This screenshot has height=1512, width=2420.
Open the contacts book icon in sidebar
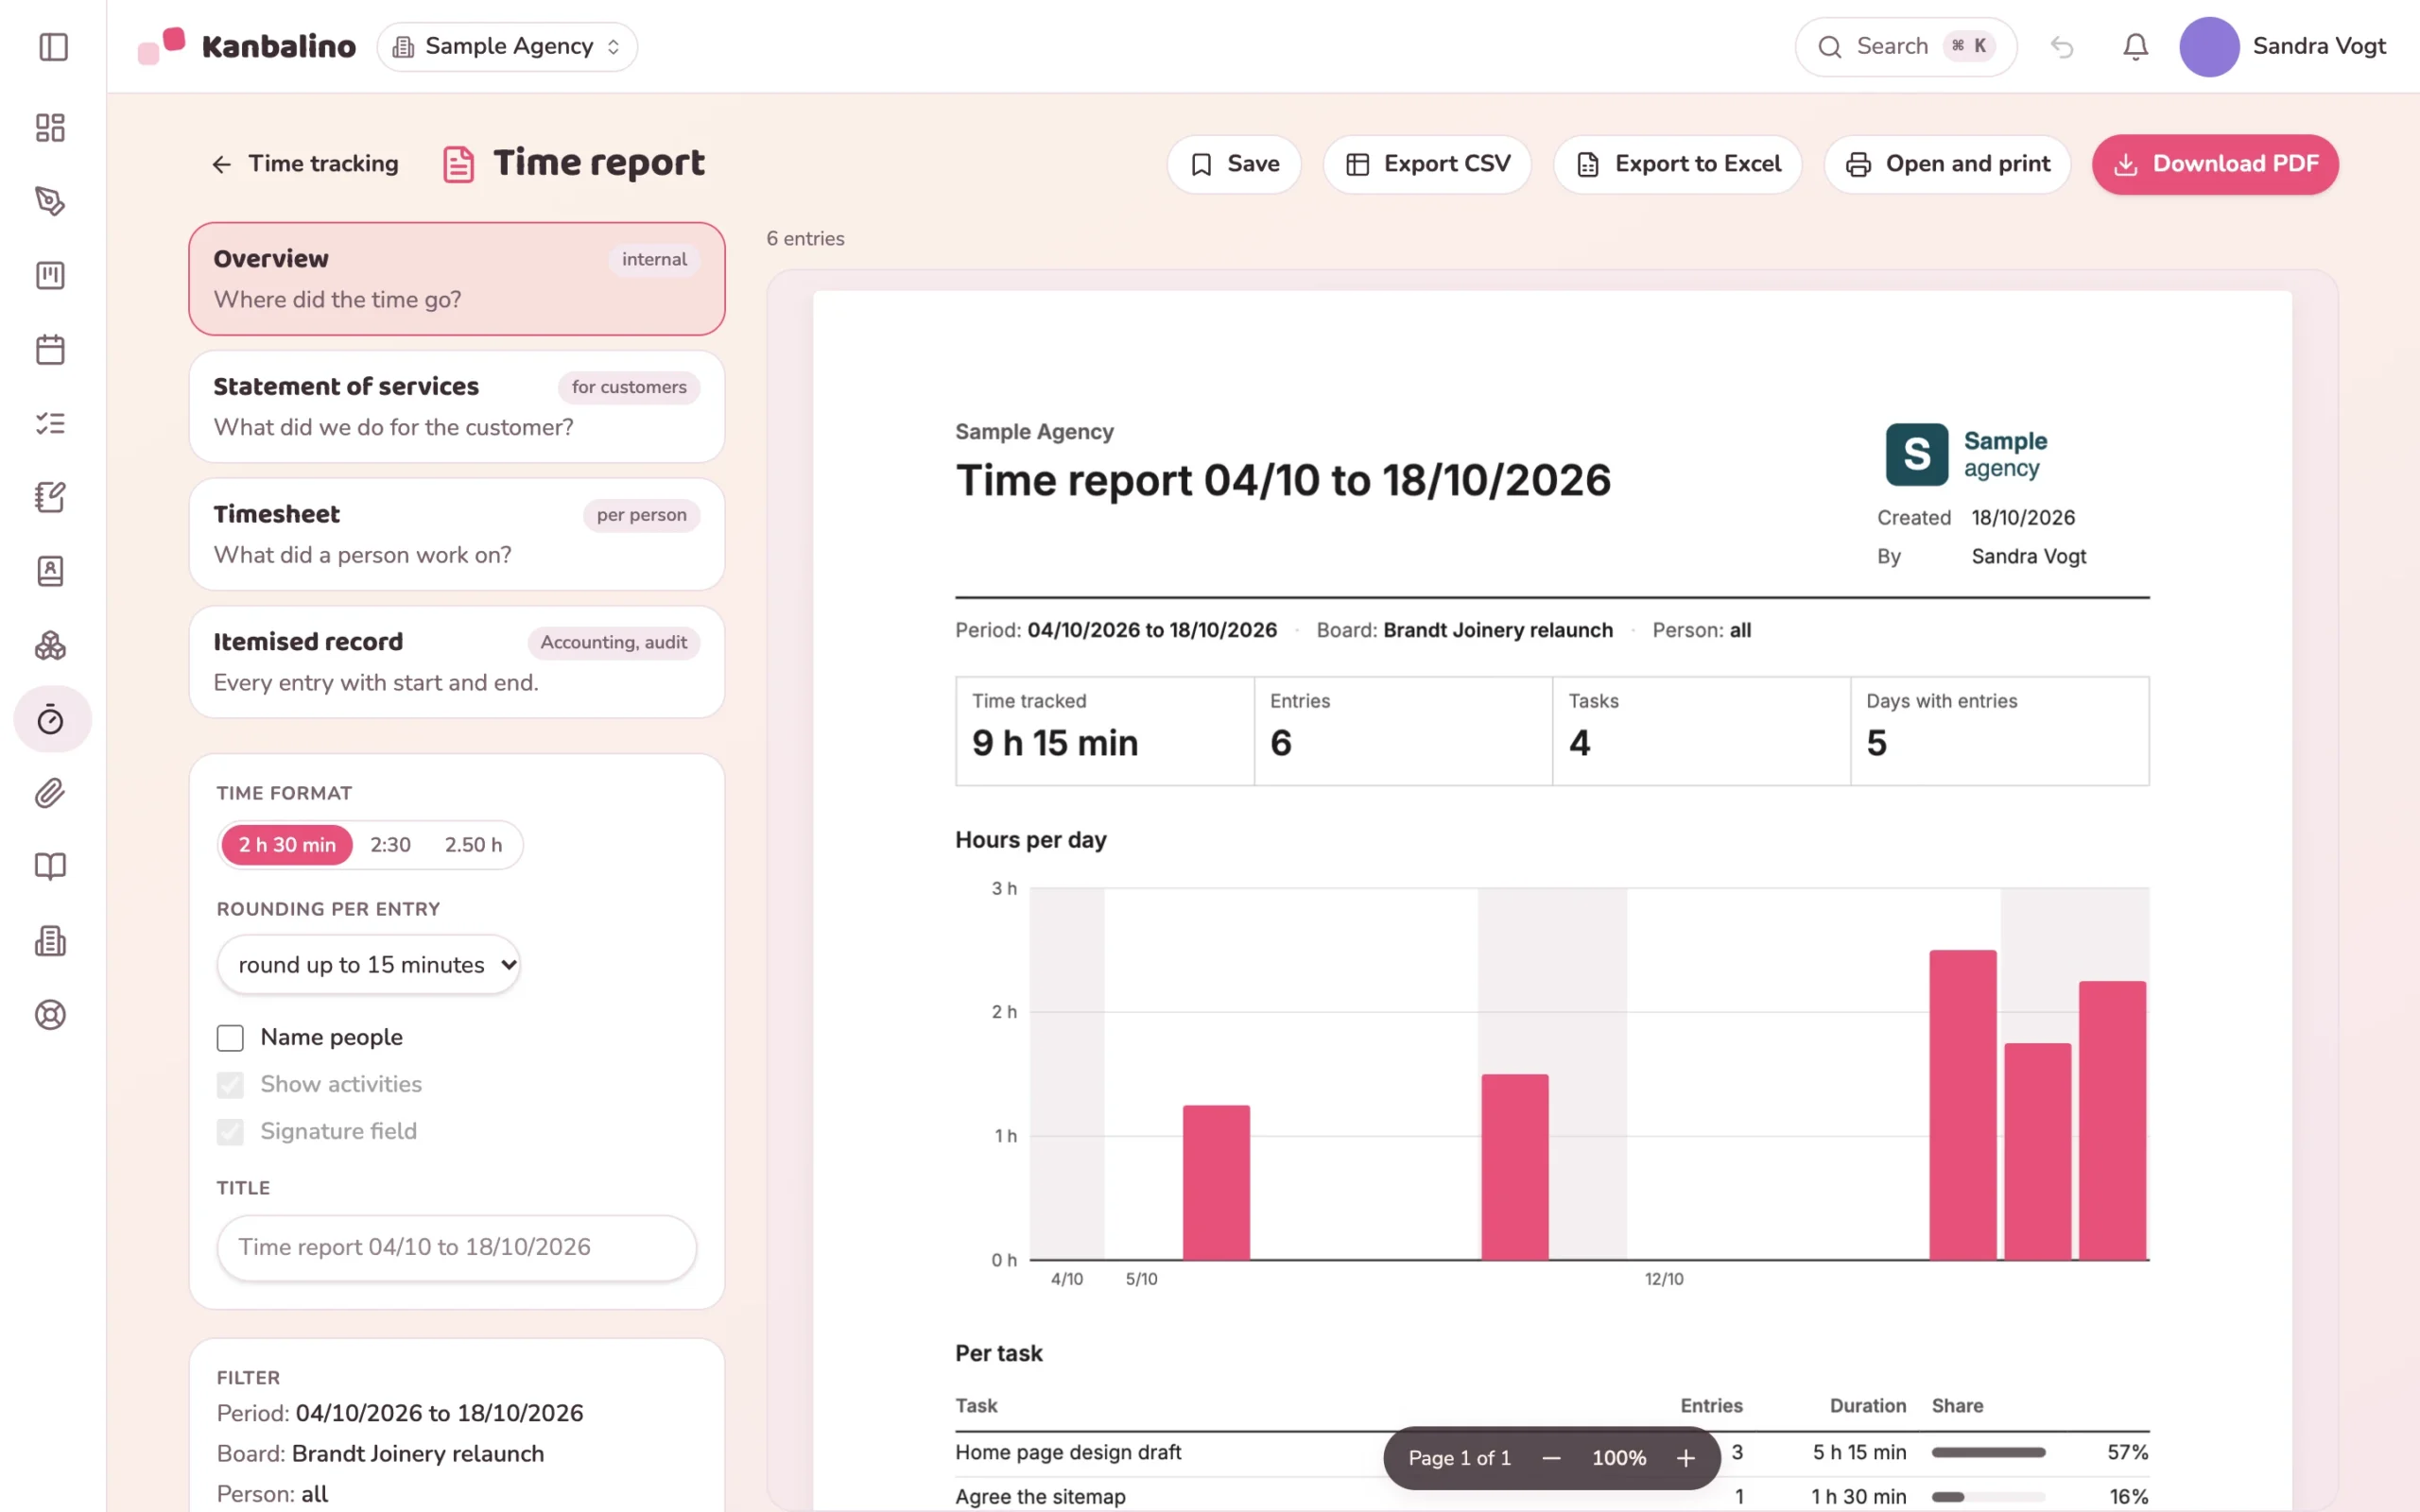[x=50, y=571]
